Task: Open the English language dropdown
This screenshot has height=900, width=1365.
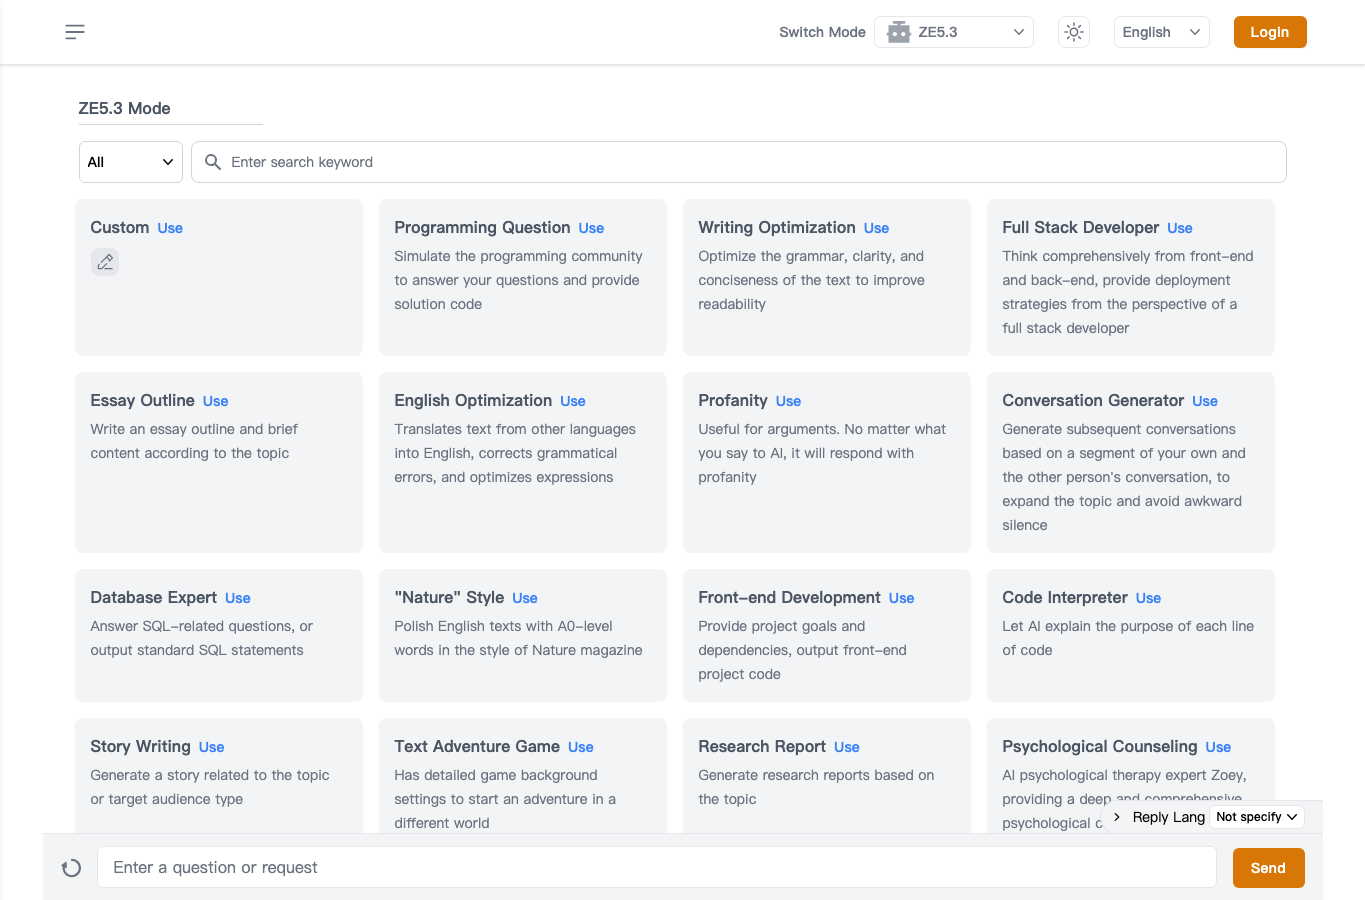Action: [1162, 32]
